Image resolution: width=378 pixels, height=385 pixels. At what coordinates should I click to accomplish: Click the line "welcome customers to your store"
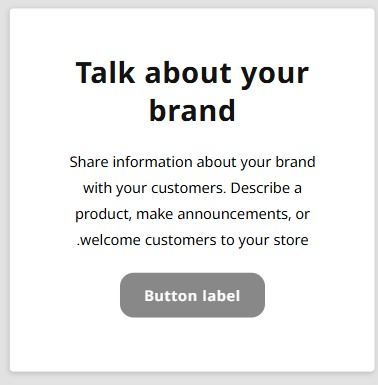coord(192,240)
